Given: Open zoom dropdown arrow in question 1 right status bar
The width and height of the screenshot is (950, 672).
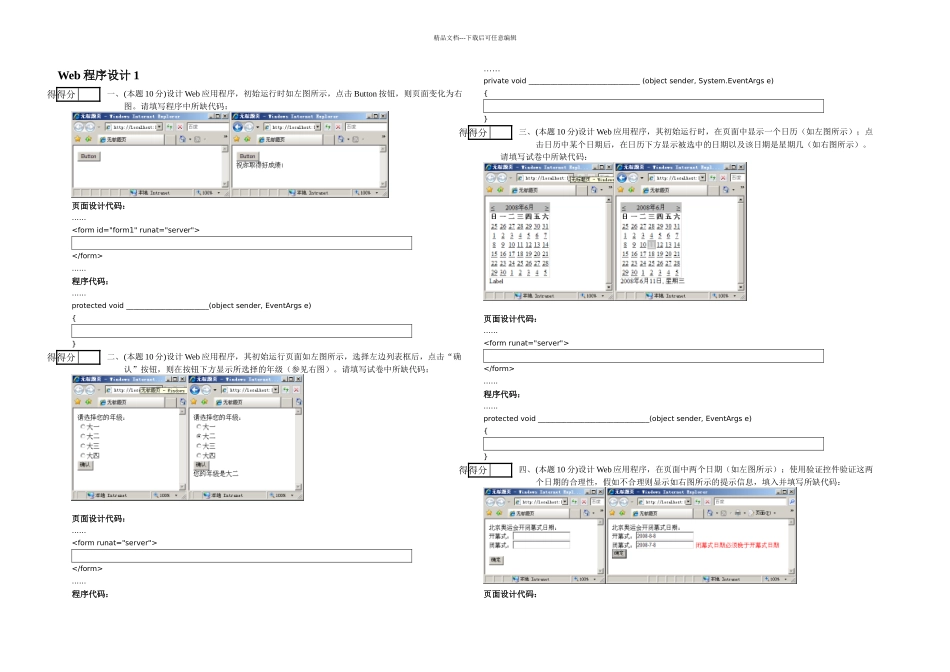Looking at the screenshot, I should [377, 193].
